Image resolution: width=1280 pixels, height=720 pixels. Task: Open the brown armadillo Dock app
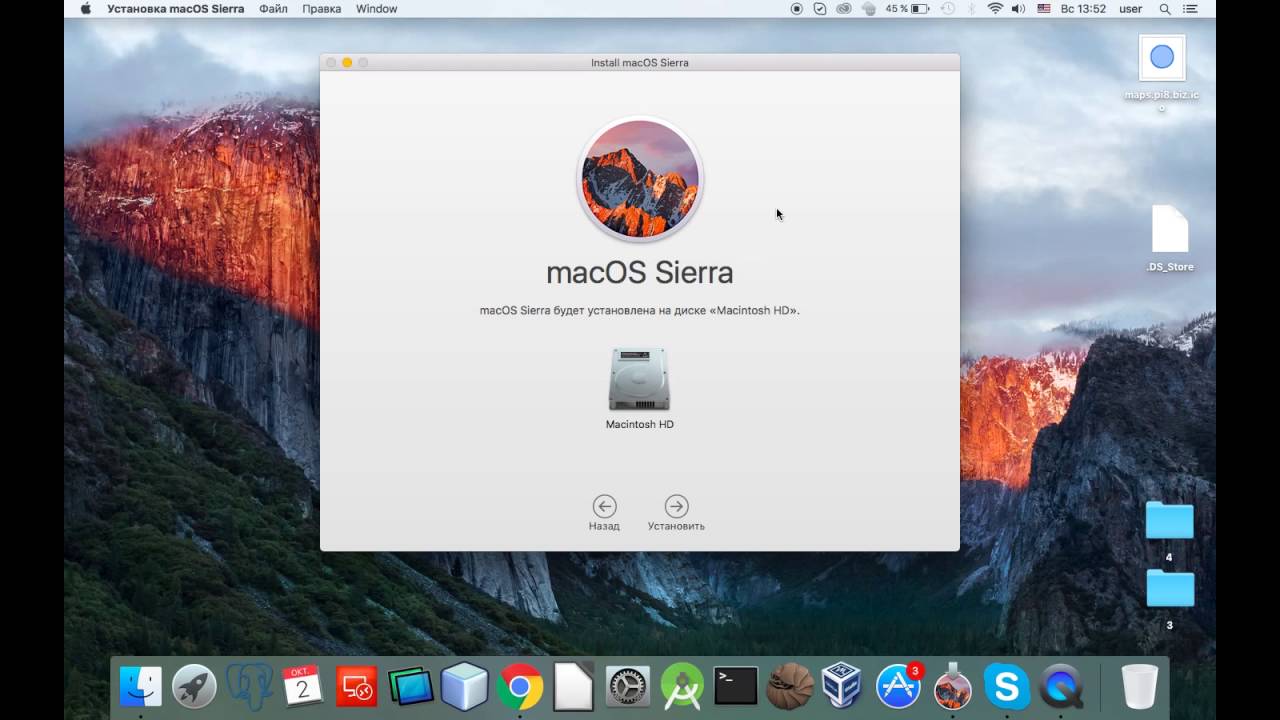pyautogui.click(x=790, y=687)
